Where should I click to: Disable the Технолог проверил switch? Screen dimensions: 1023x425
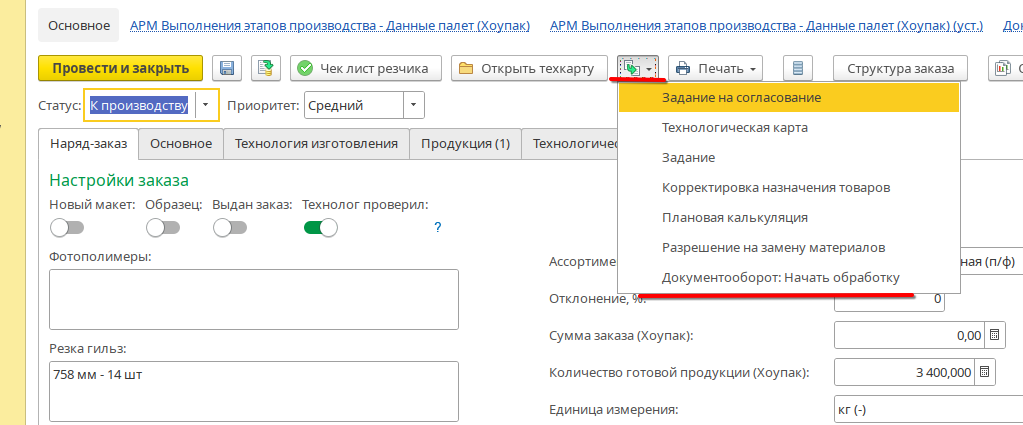[x=321, y=227]
